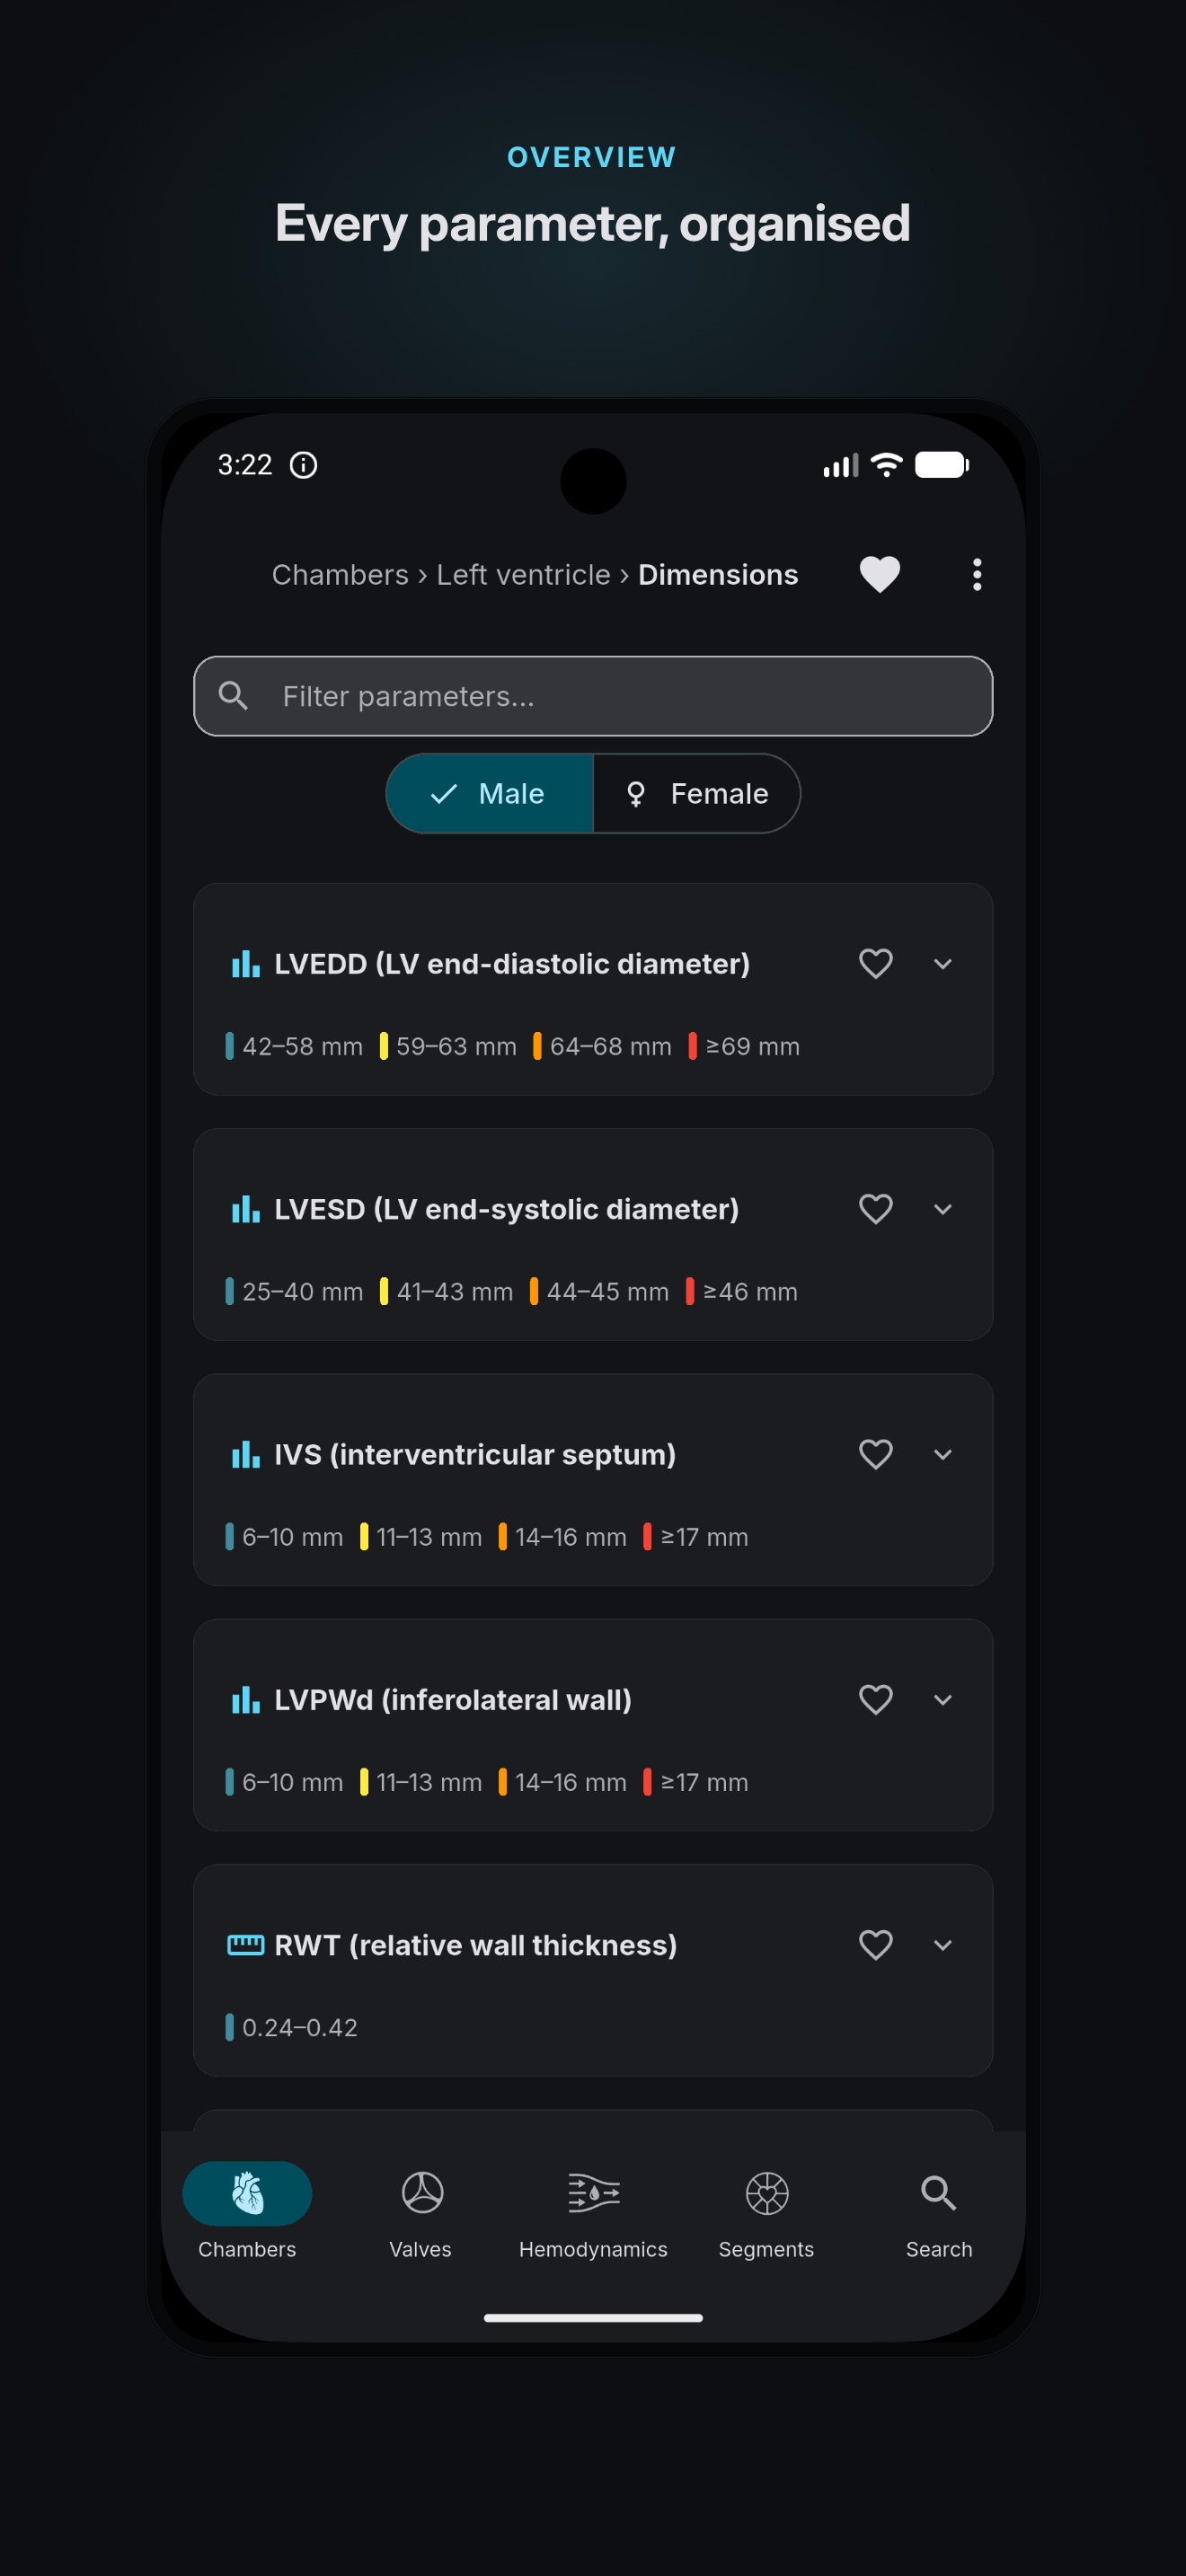This screenshot has height=2576, width=1186.
Task: Focus the Filter parameters search field
Action: (x=593, y=696)
